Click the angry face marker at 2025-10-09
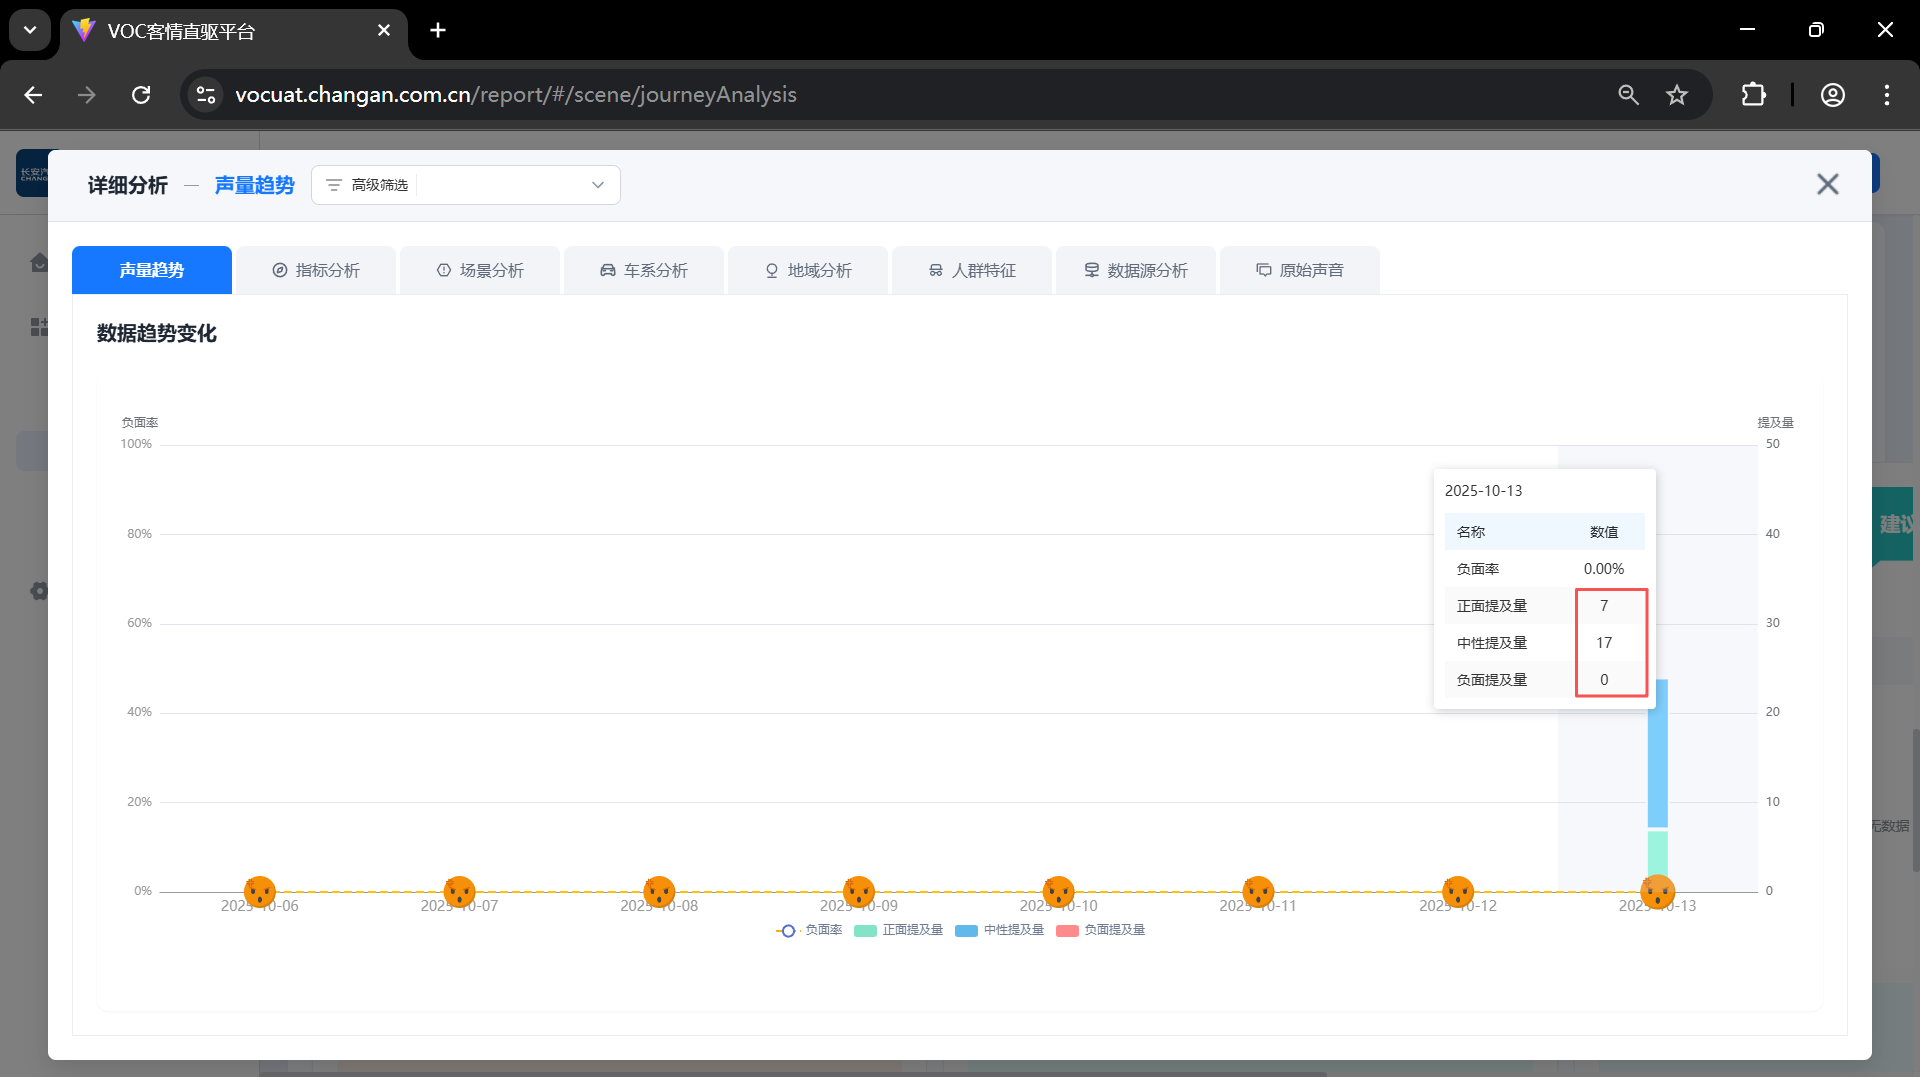Viewport: 1920px width, 1077px height. 859,890
